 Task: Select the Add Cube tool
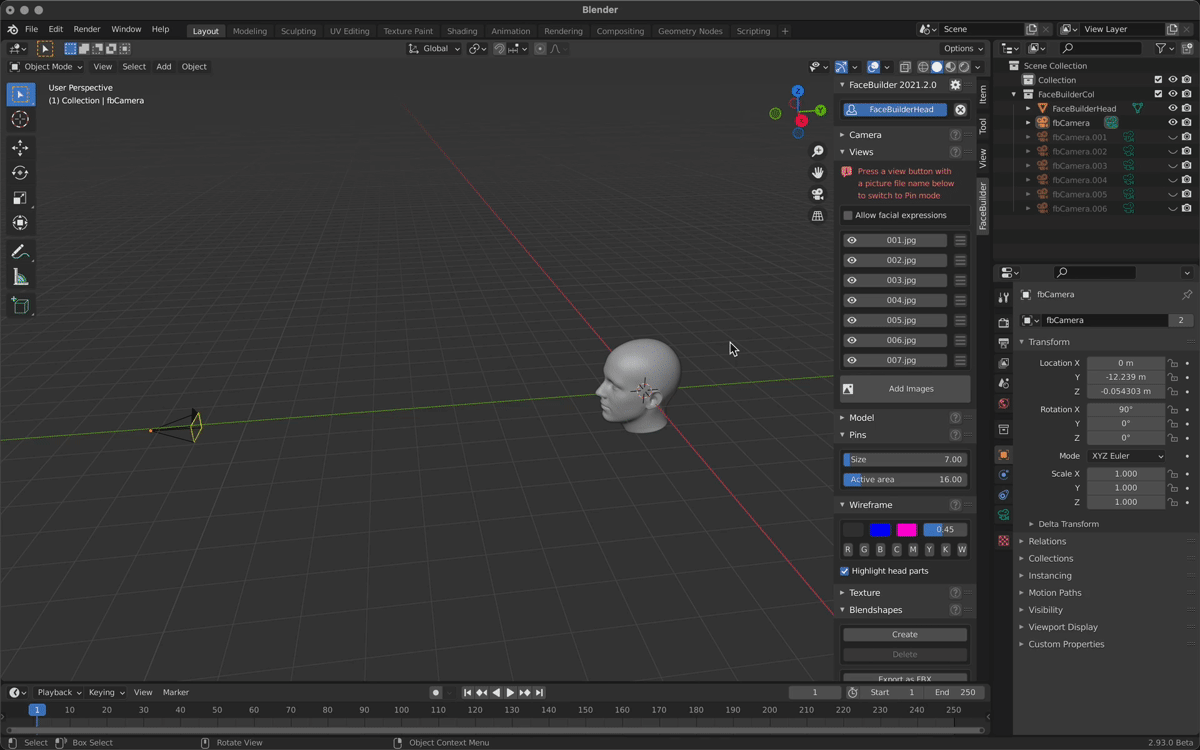click(x=20, y=306)
